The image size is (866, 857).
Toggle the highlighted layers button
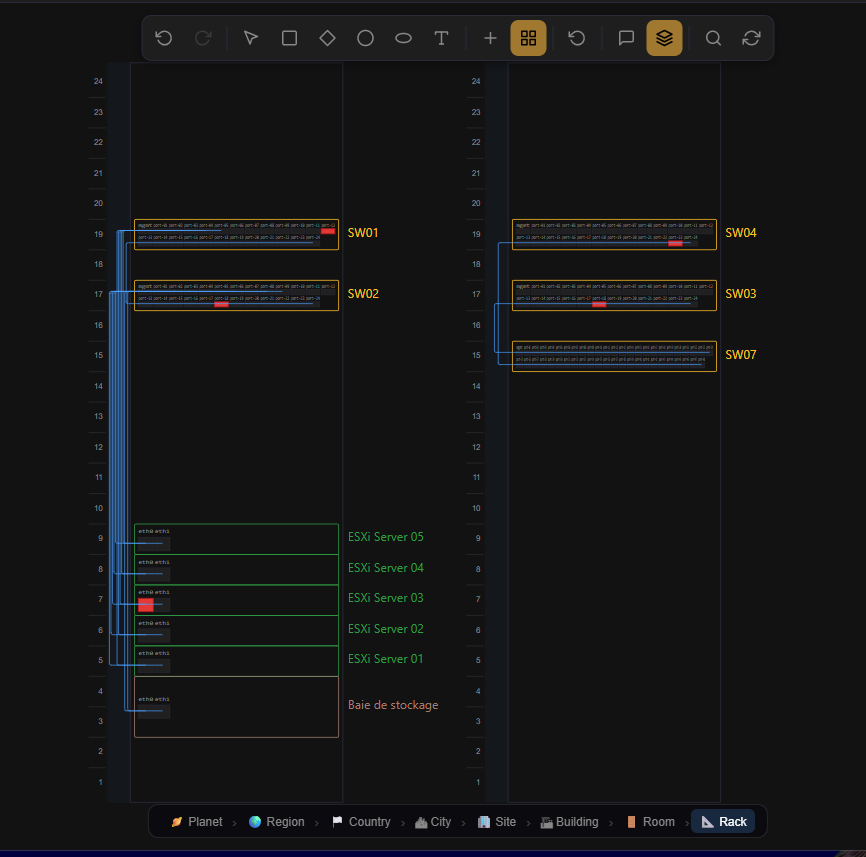click(664, 38)
